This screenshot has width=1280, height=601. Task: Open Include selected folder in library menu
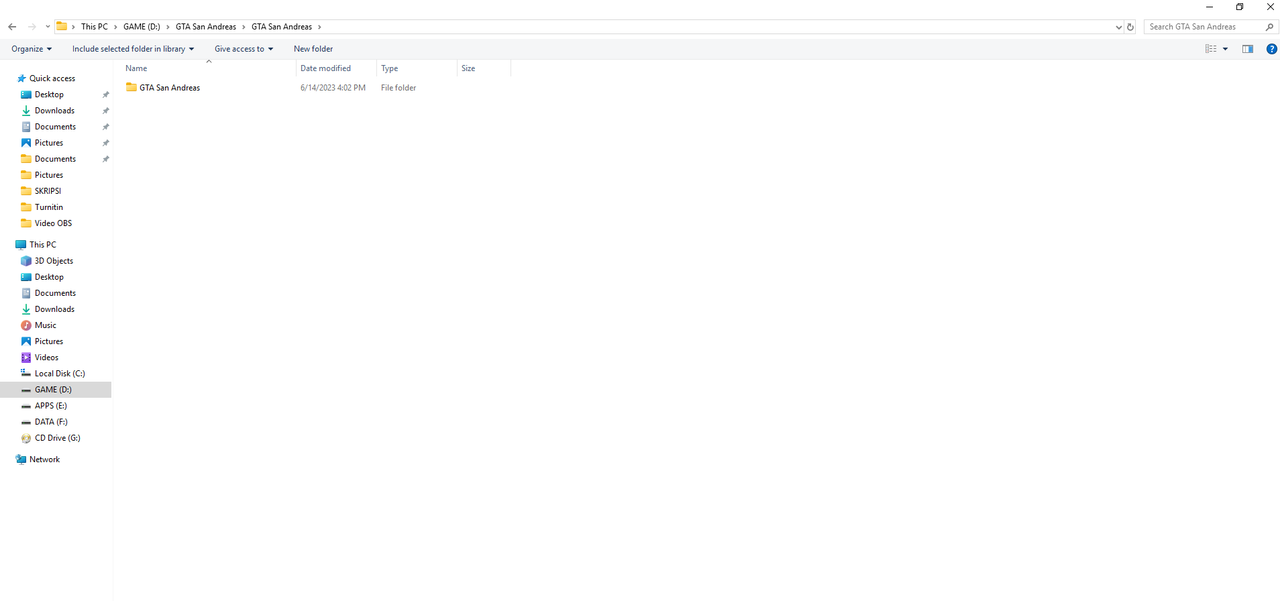[133, 49]
